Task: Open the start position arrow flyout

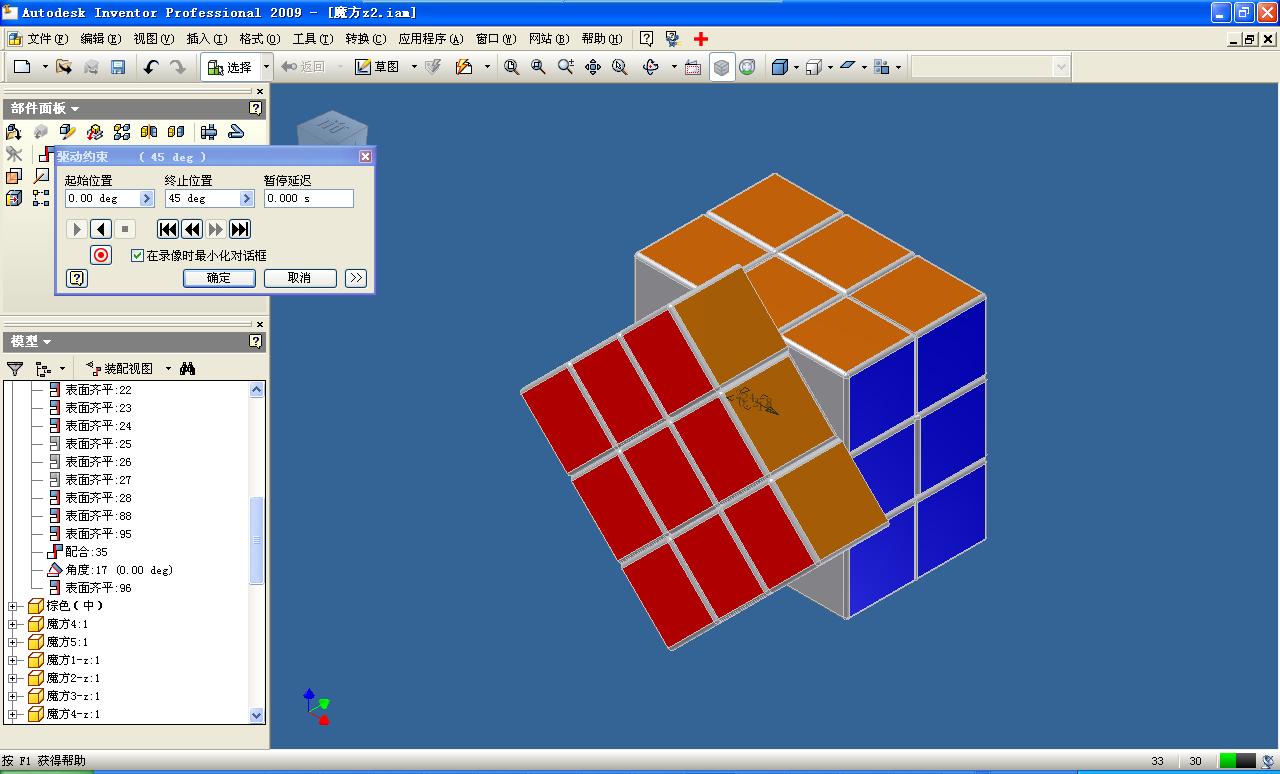Action: 147,199
